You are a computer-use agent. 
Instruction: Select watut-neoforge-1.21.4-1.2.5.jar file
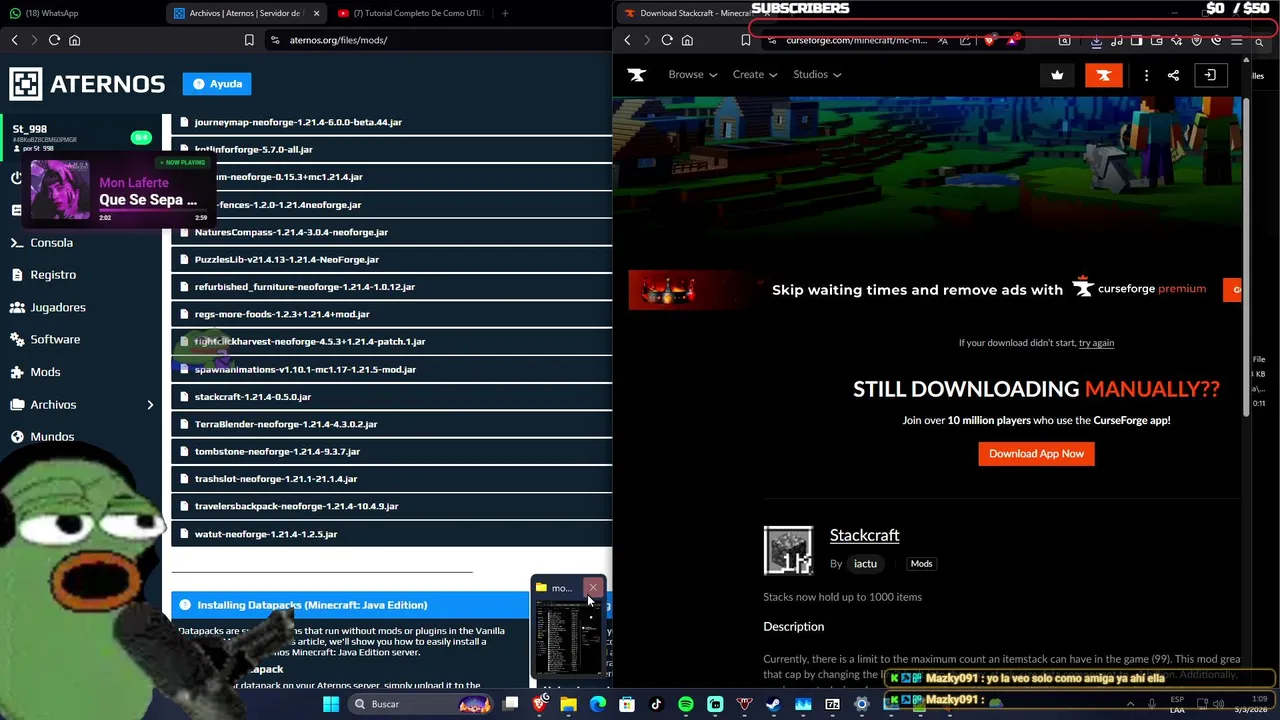[x=391, y=534]
